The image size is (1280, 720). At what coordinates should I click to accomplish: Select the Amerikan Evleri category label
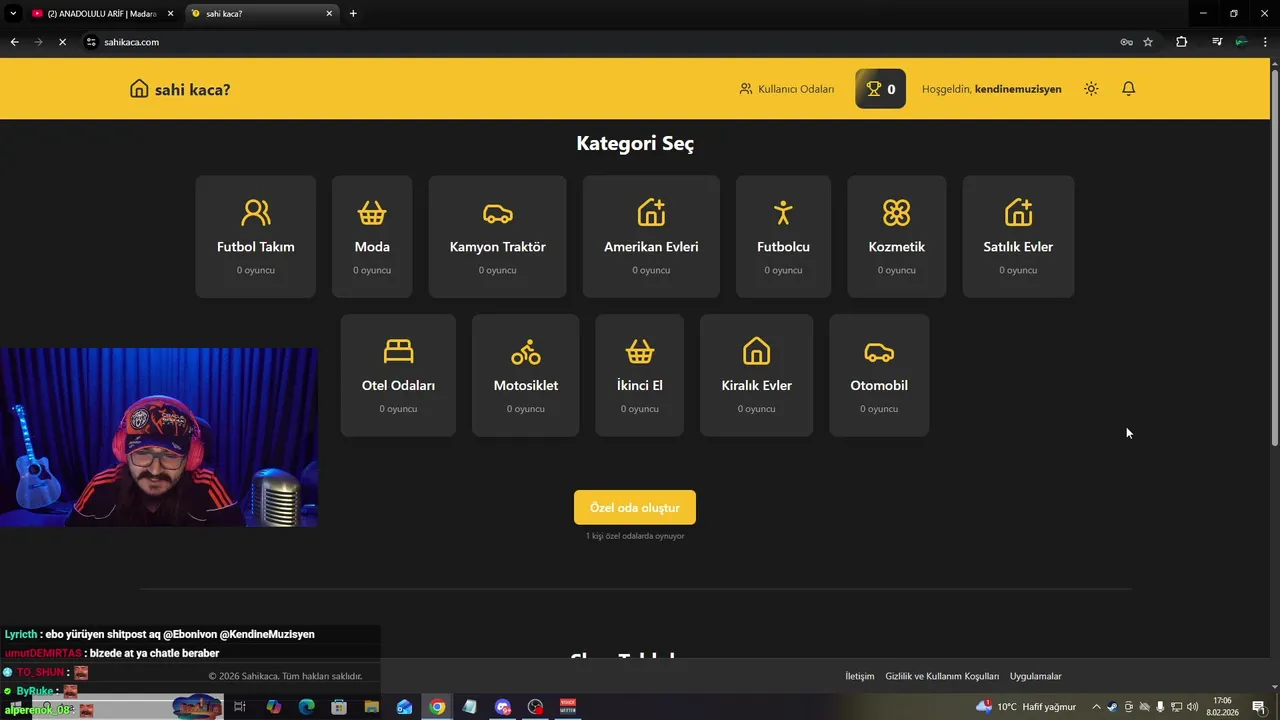coord(651,247)
